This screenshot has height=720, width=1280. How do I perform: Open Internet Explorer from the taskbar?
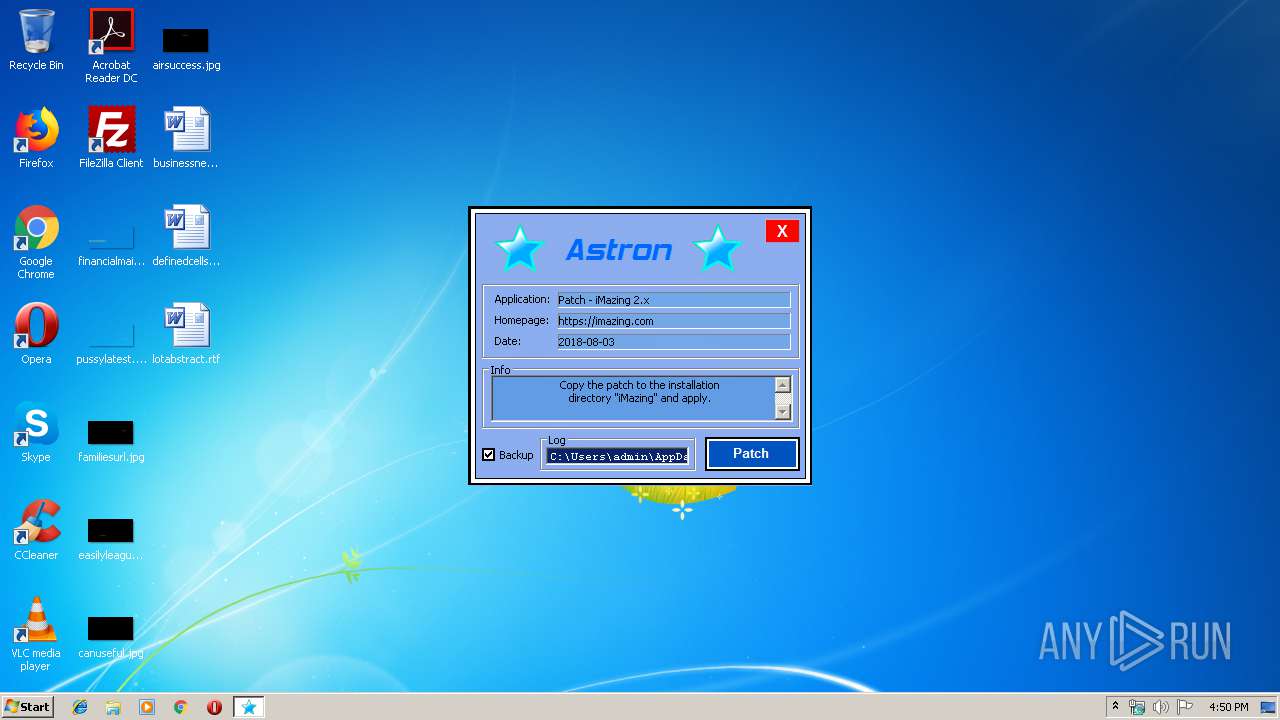tap(80, 707)
